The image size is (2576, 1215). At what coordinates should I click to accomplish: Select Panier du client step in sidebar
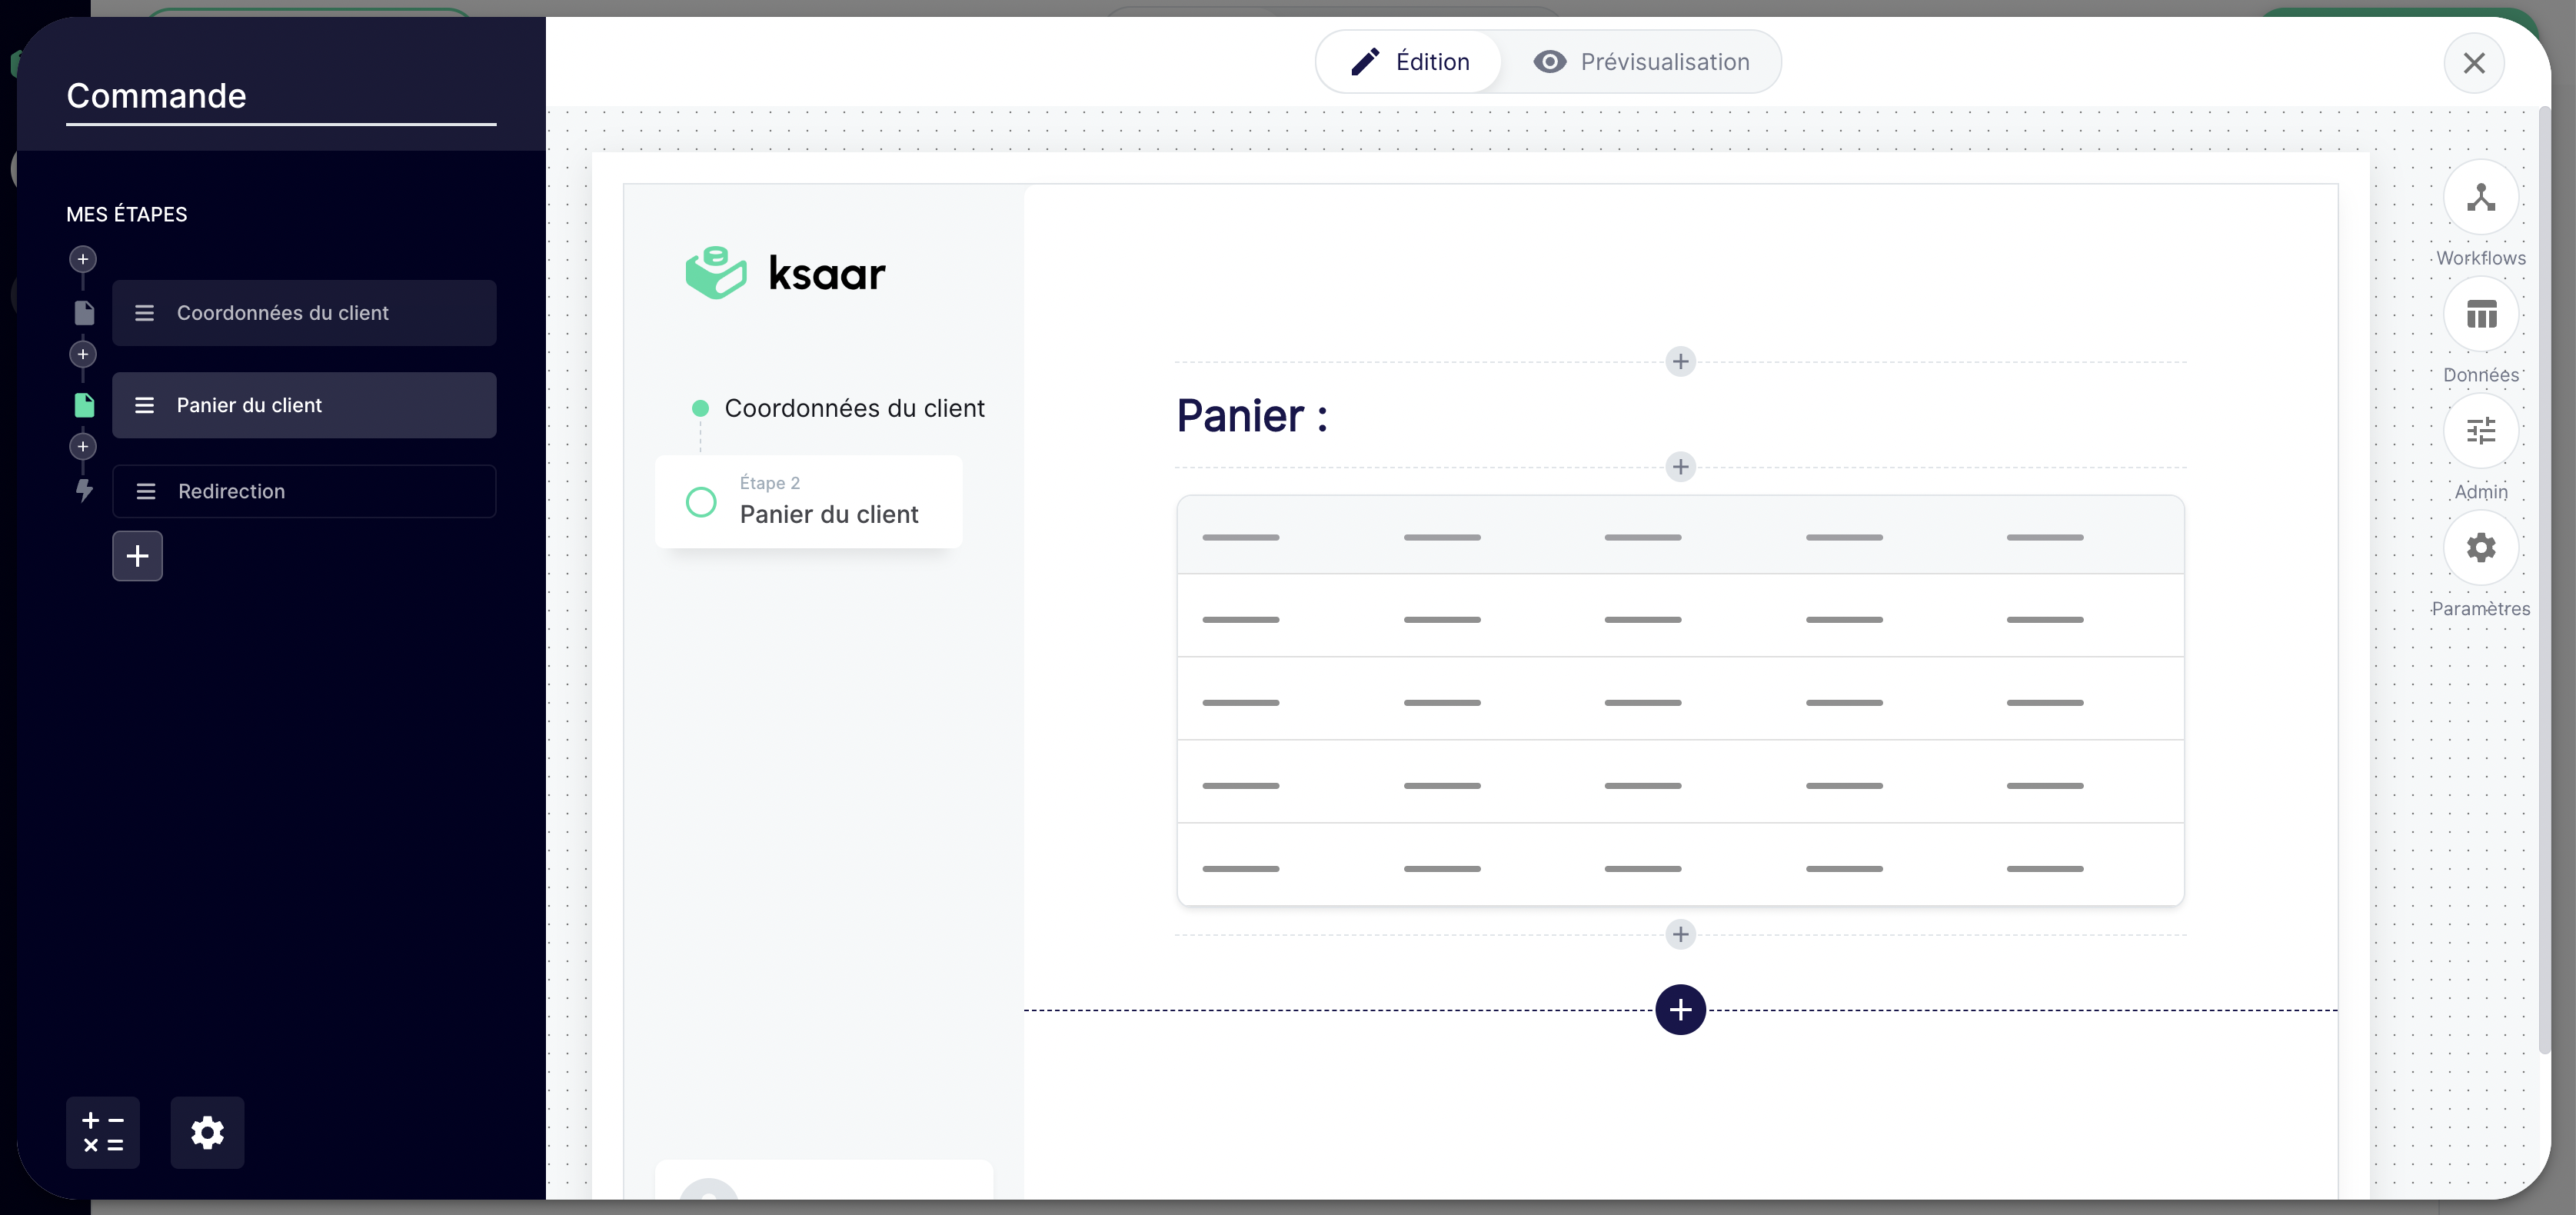pos(304,405)
